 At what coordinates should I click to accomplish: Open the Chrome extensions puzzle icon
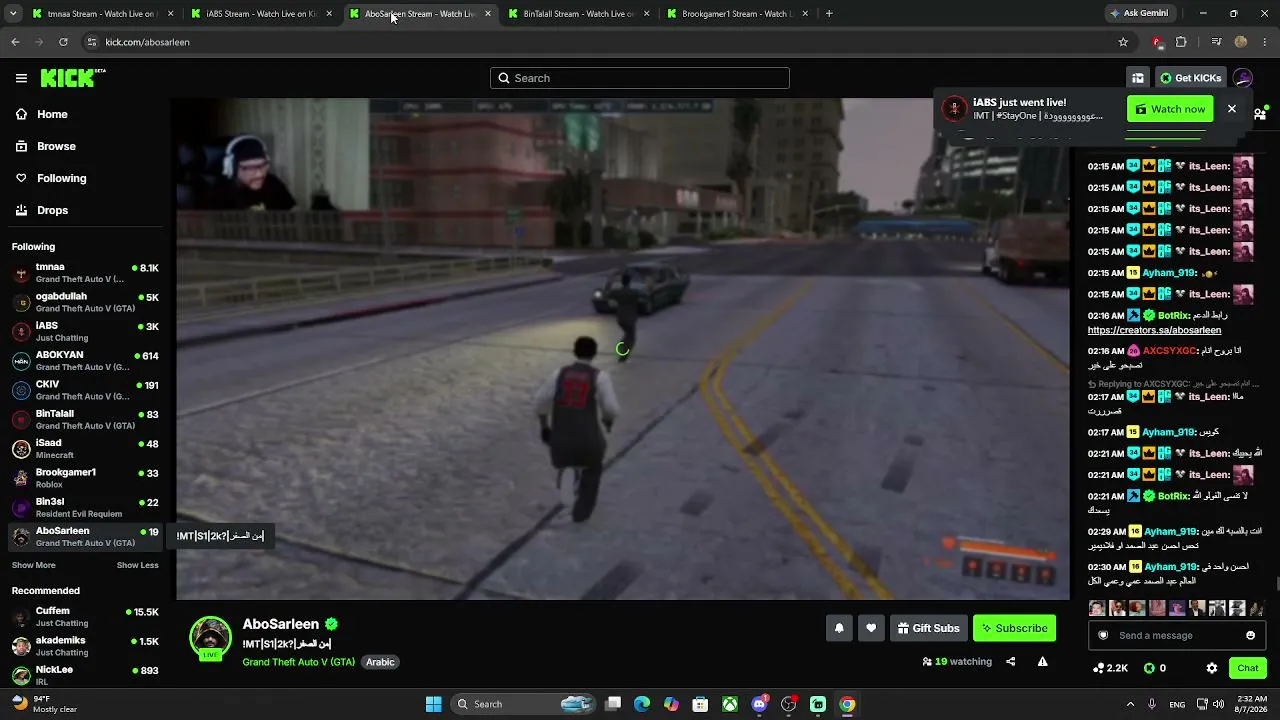(1181, 42)
